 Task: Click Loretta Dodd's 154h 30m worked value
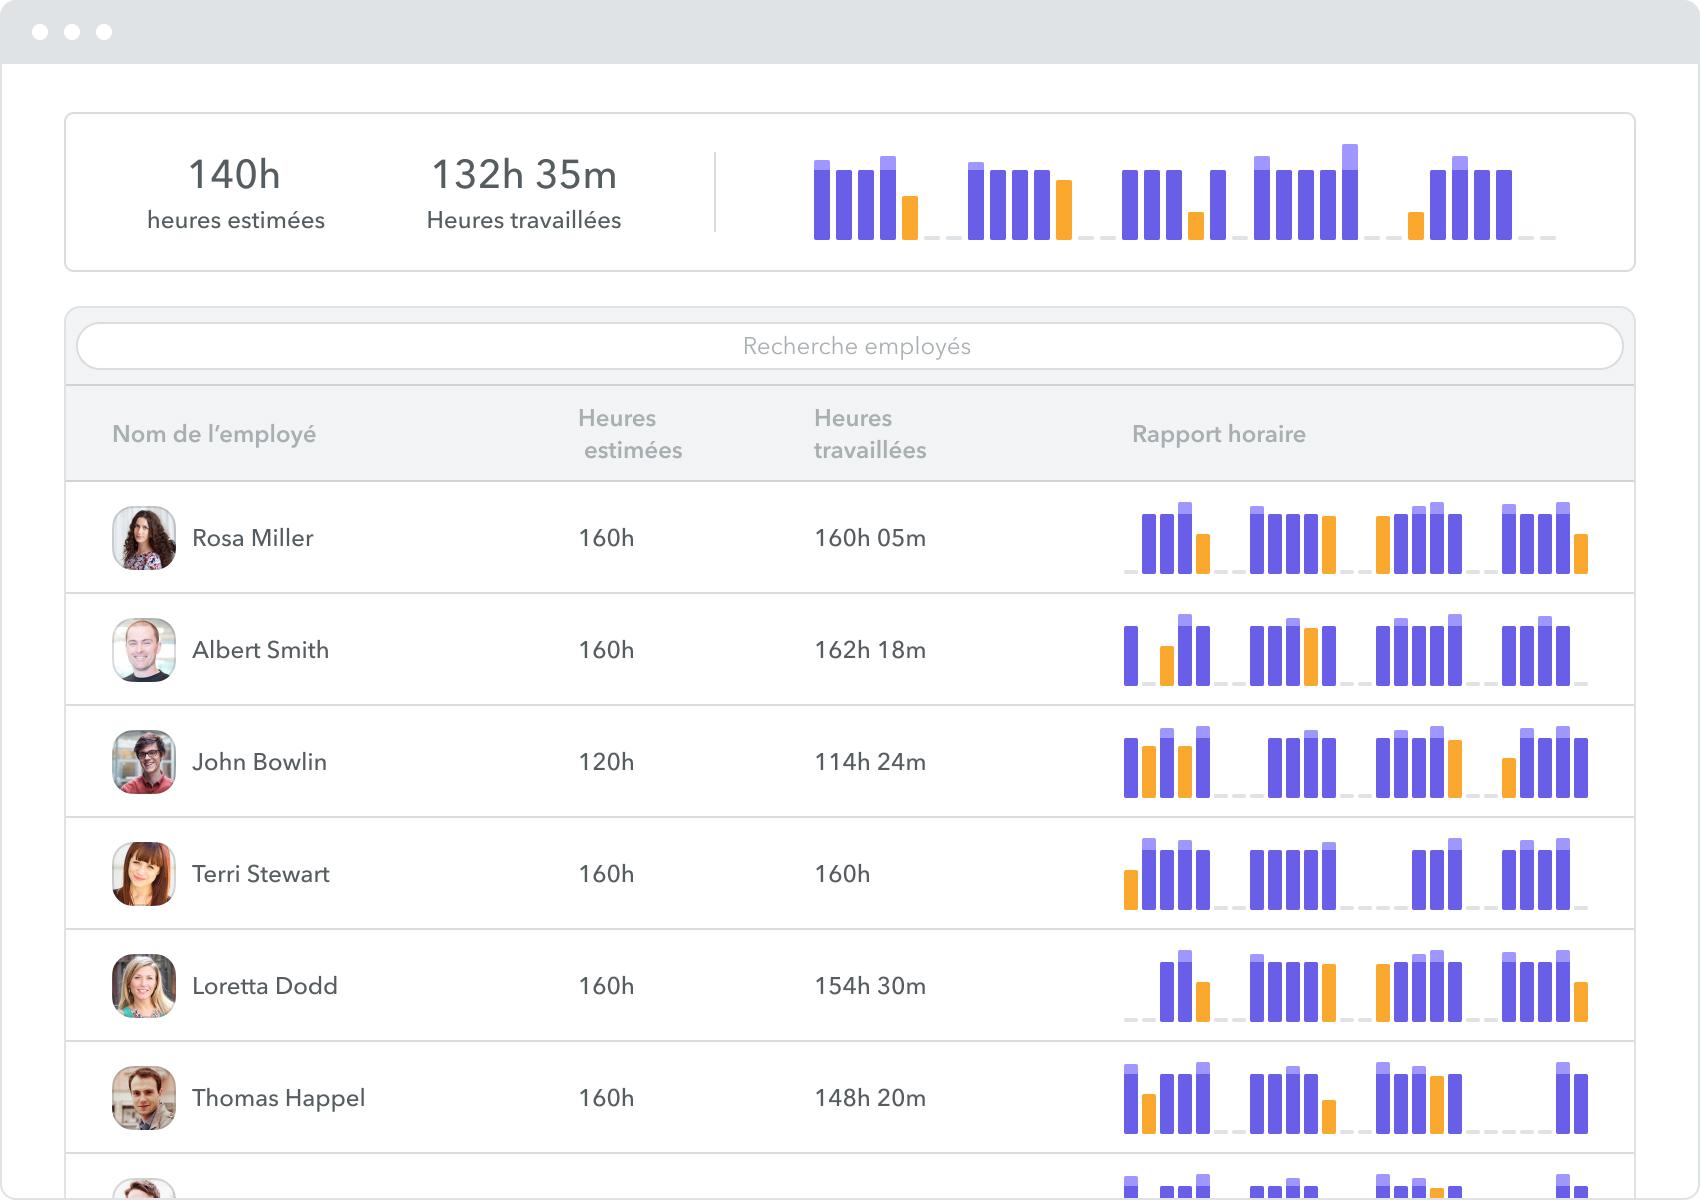point(870,986)
